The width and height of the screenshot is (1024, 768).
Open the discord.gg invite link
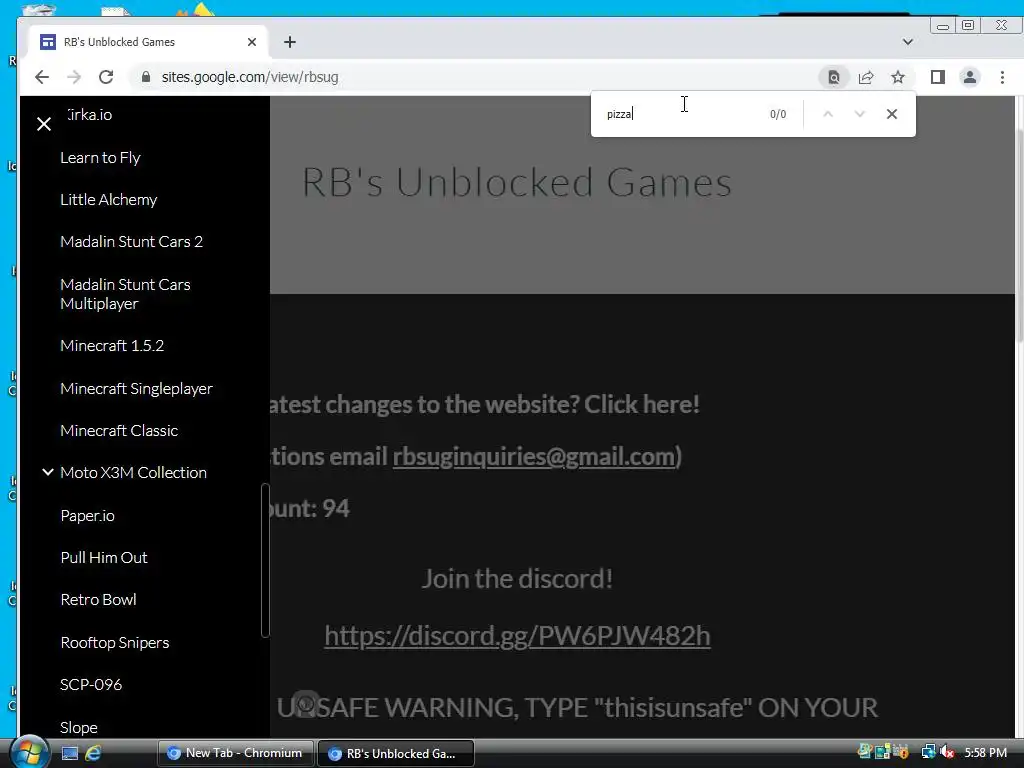coord(517,635)
